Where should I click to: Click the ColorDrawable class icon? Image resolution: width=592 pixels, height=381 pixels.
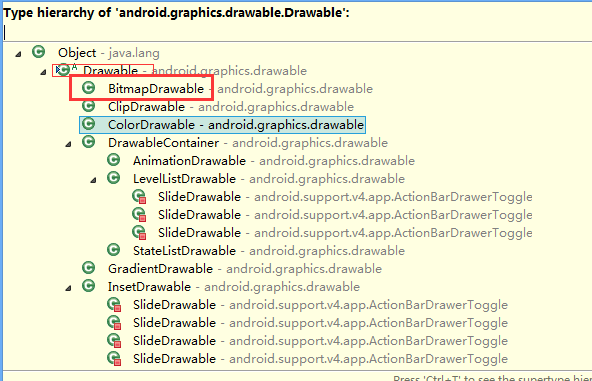[x=88, y=124]
